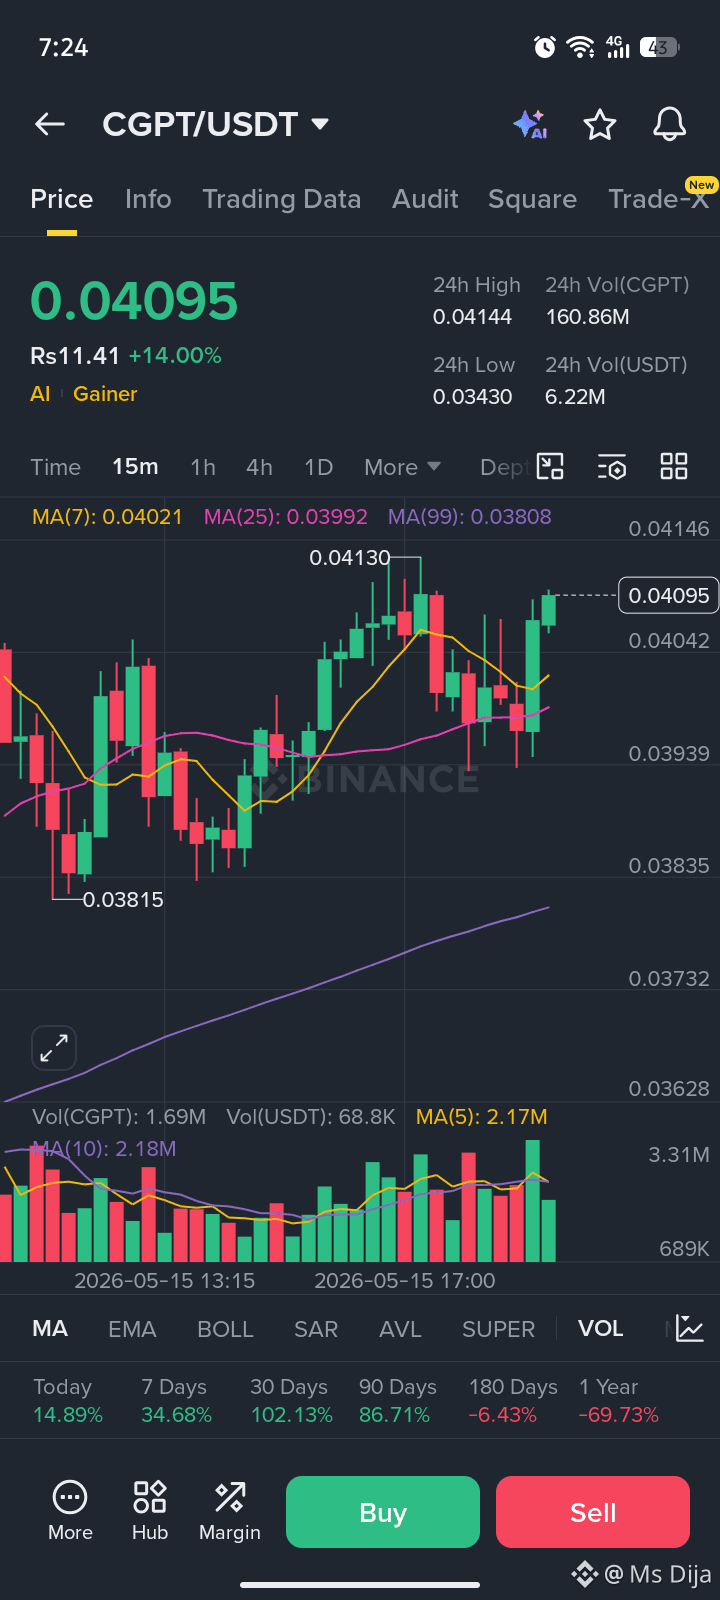Tap the red Sell button
Viewport: 720px width, 1600px height.
point(593,1512)
